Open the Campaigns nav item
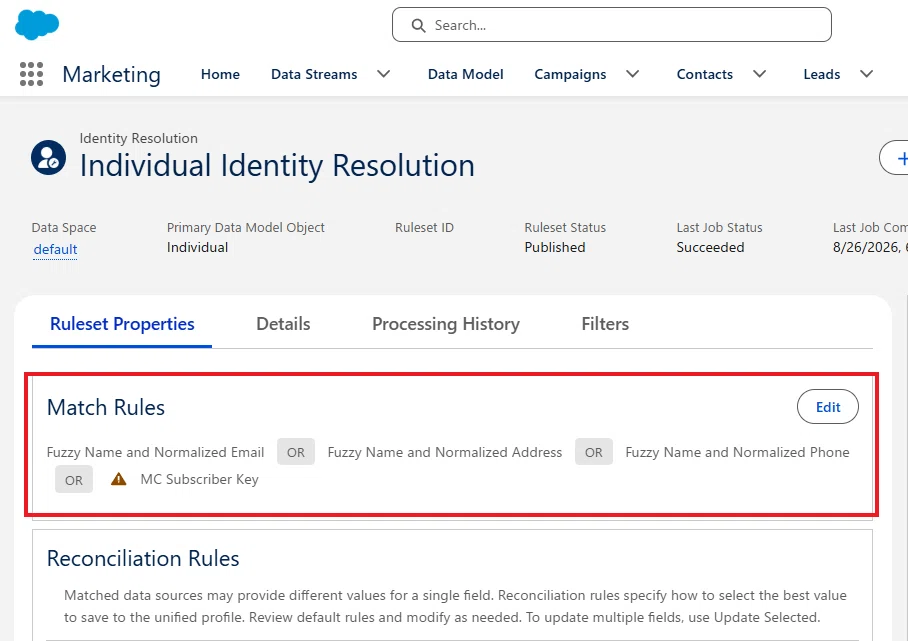The image size is (908, 641). [x=570, y=74]
